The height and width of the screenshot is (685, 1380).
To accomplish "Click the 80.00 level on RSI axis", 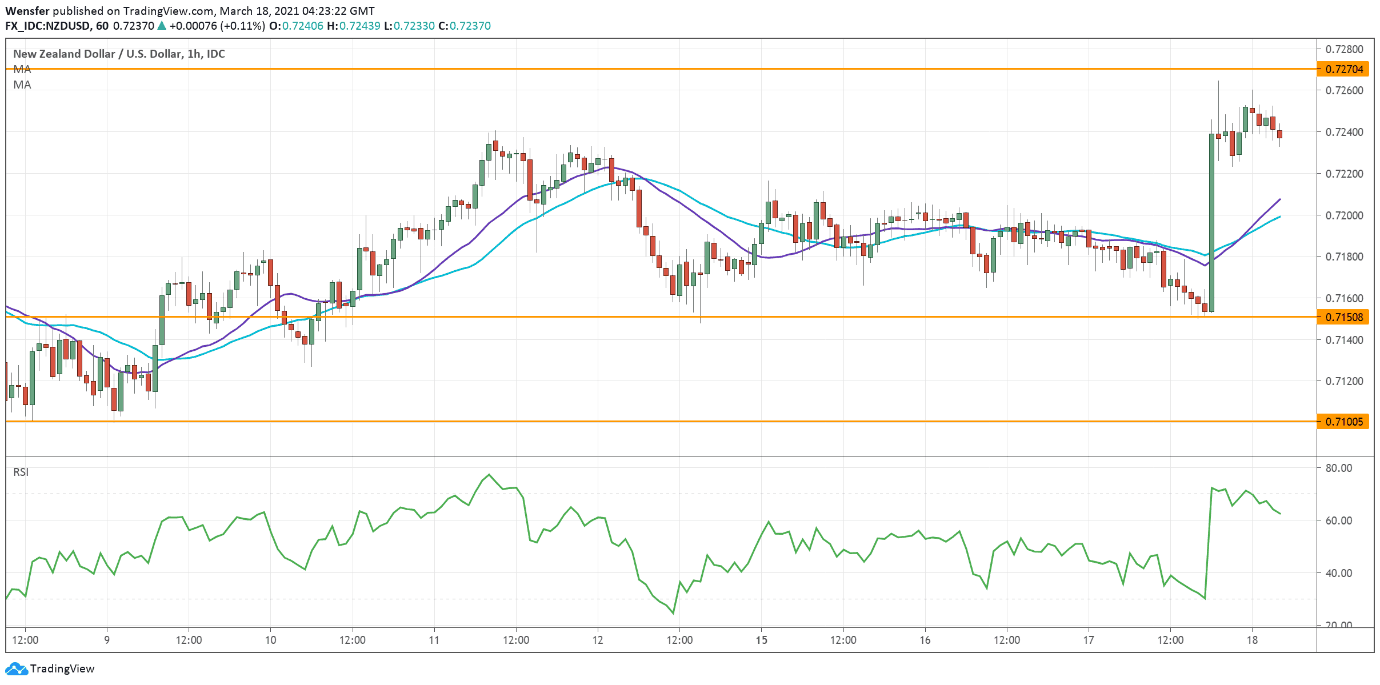I will [1339, 468].
